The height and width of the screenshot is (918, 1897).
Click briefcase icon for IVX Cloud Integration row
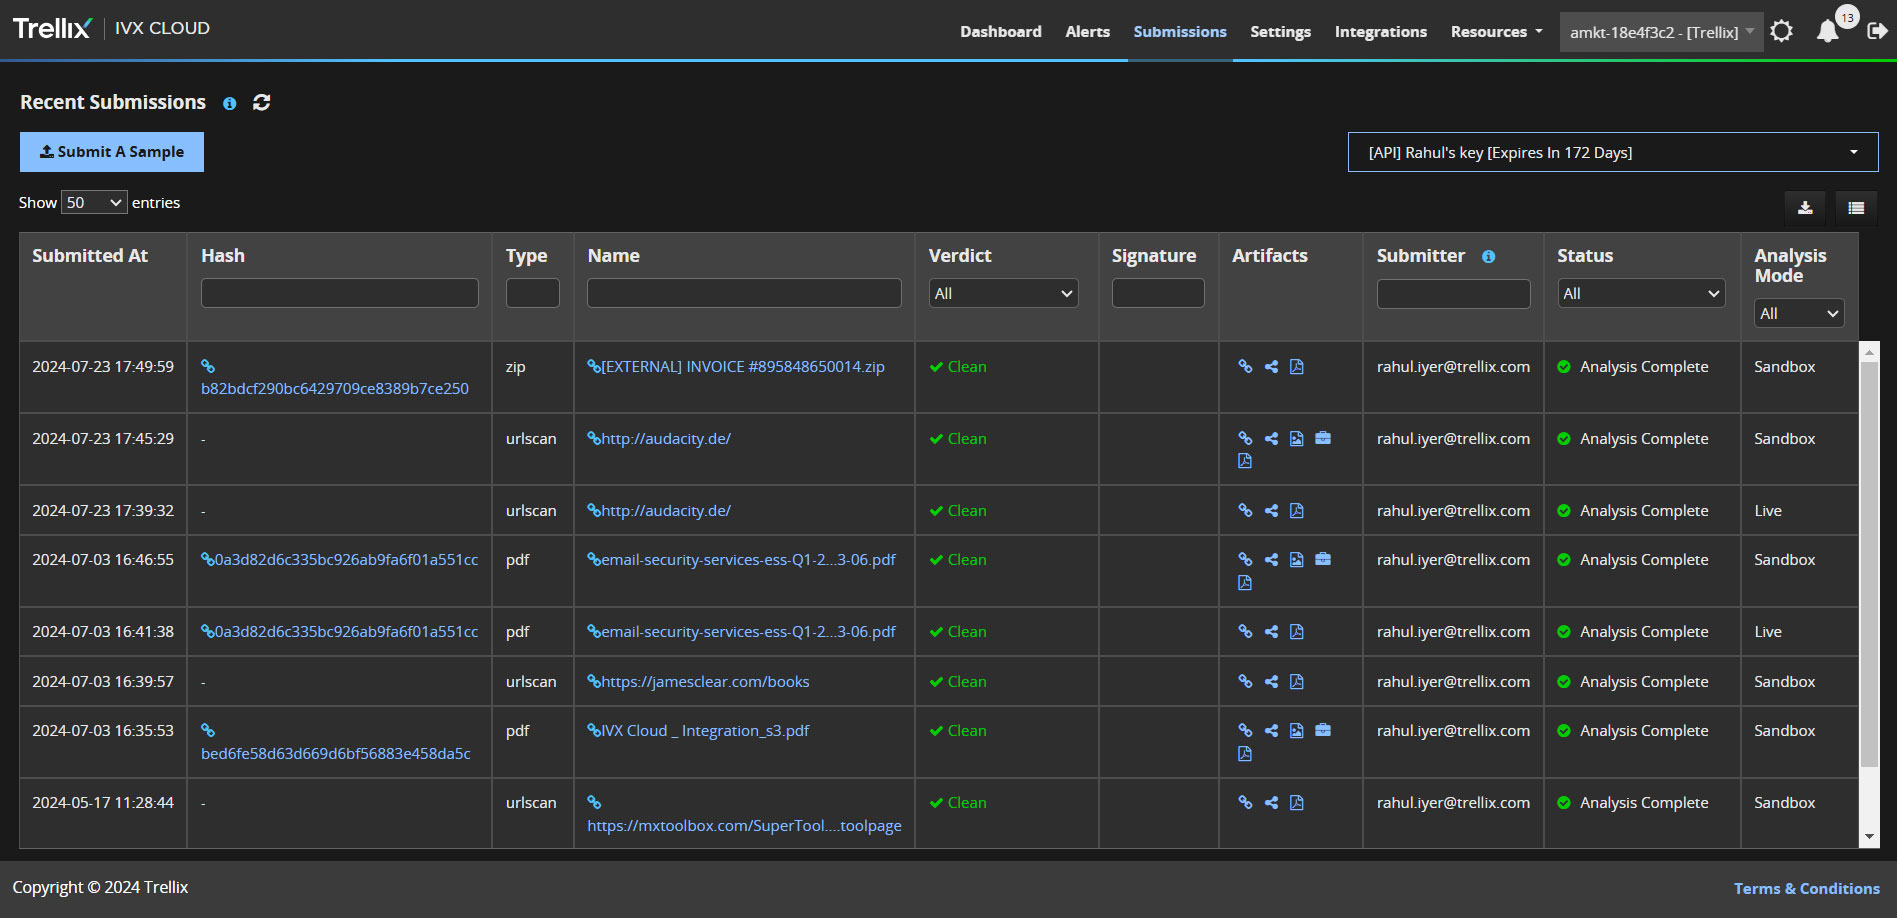click(x=1323, y=731)
